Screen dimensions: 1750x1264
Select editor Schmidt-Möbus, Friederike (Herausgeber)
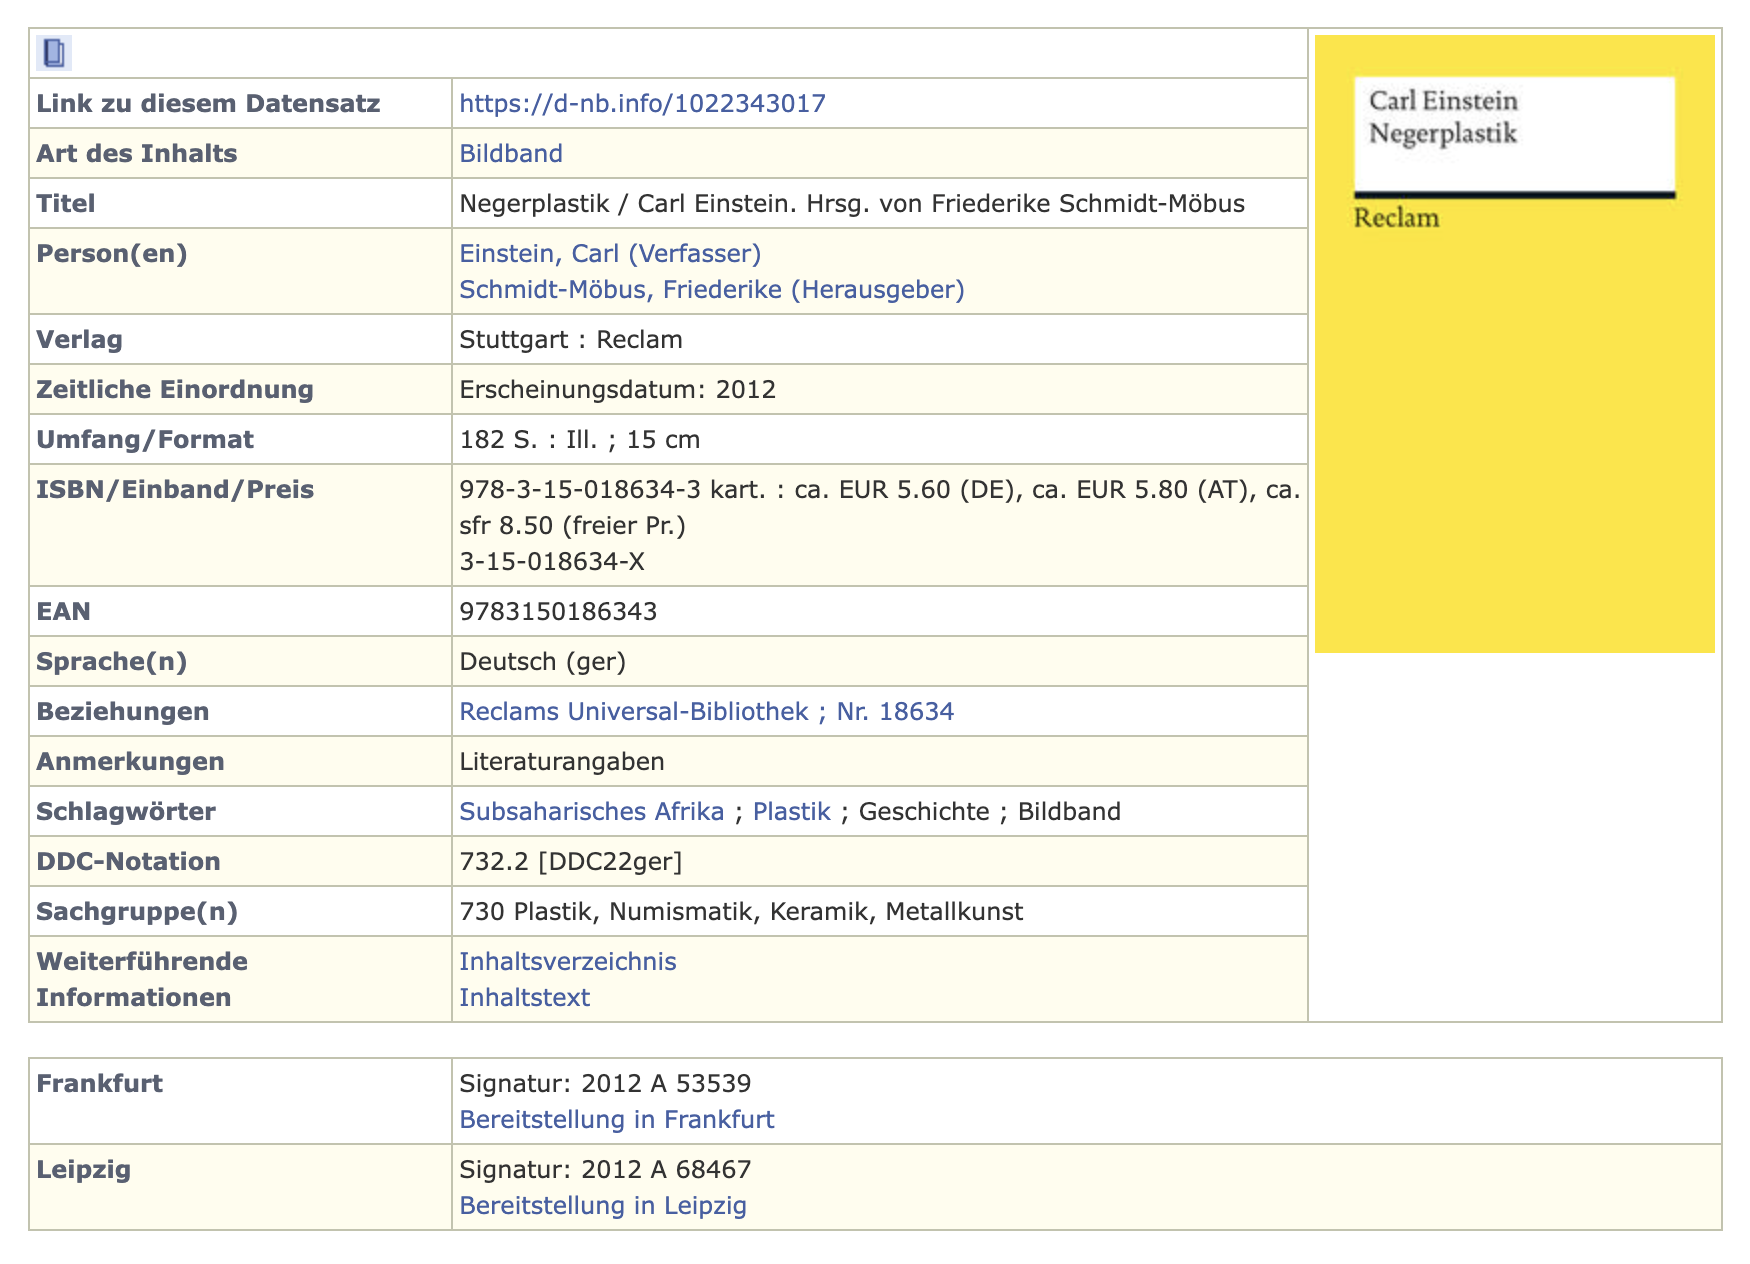pyautogui.click(x=711, y=290)
